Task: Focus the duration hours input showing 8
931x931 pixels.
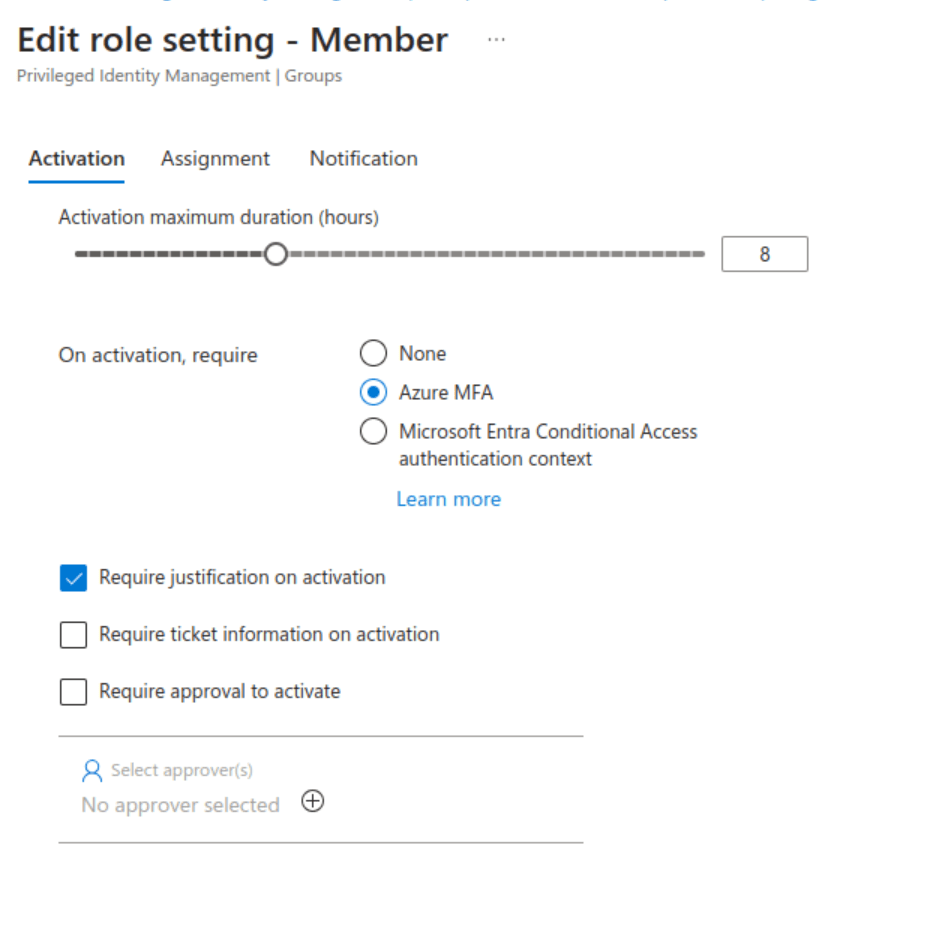Action: point(764,255)
